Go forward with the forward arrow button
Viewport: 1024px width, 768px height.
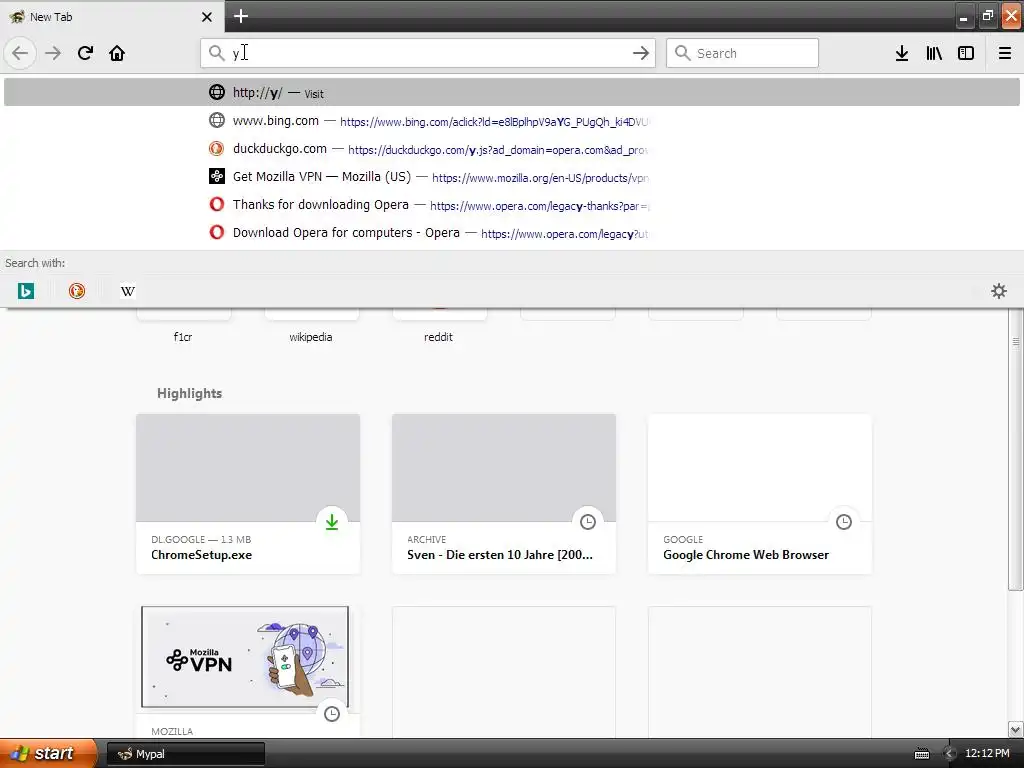53,53
